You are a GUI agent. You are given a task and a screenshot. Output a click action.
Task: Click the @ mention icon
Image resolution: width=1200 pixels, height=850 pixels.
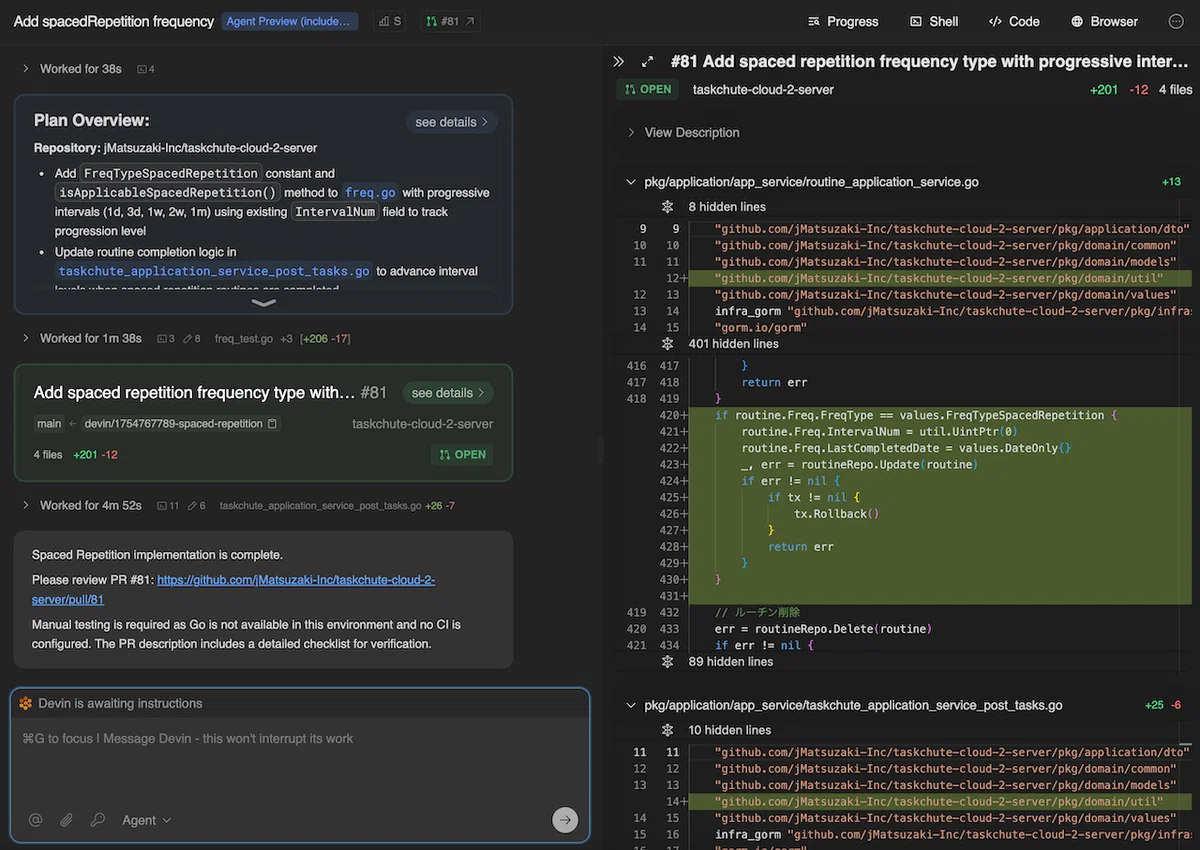(x=36, y=820)
